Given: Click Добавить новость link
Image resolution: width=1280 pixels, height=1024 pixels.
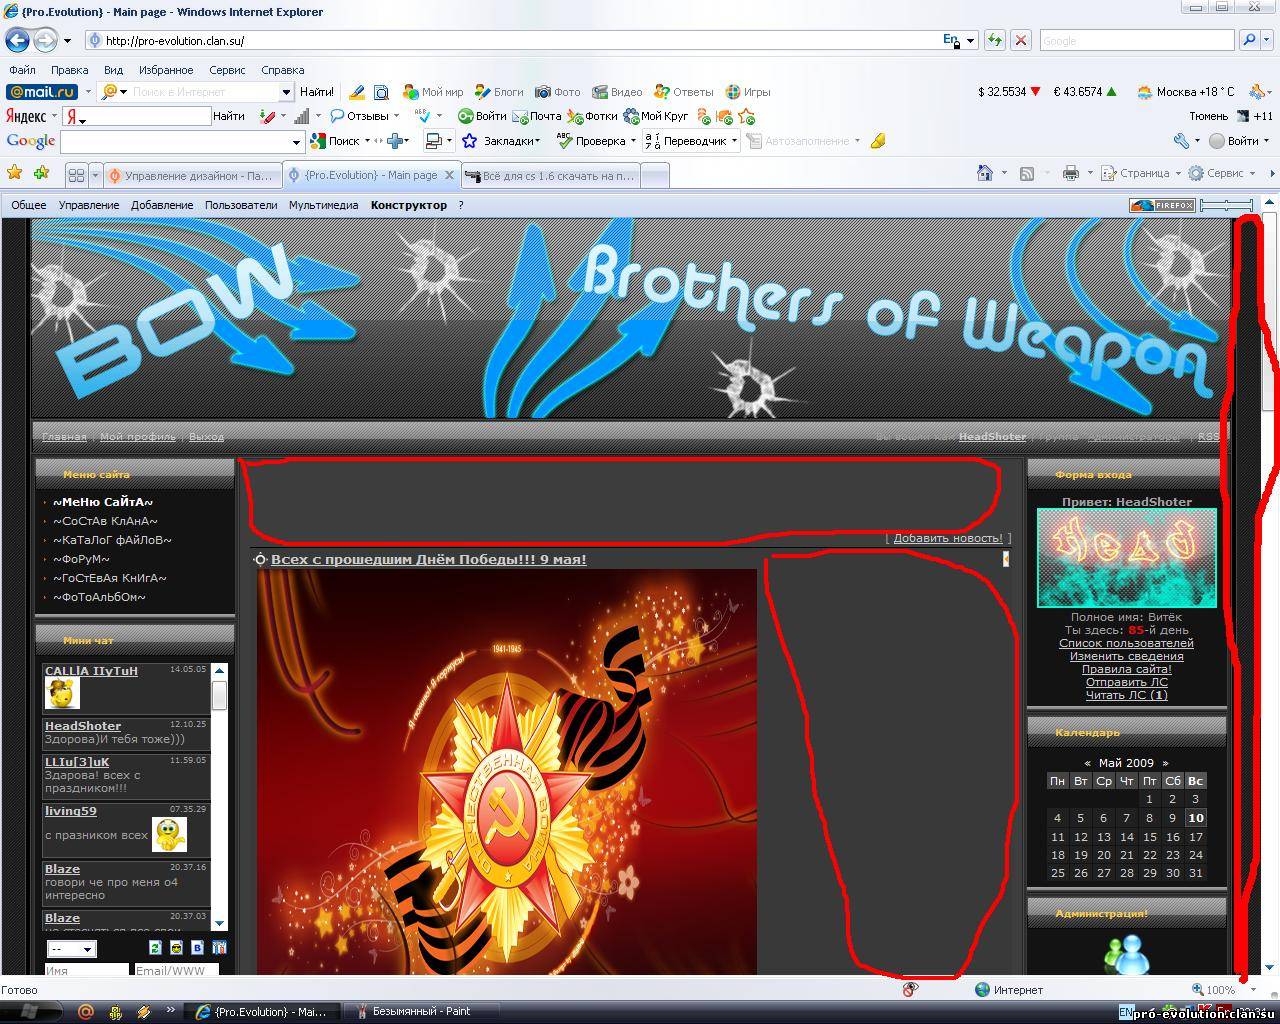Looking at the screenshot, I should (948, 538).
